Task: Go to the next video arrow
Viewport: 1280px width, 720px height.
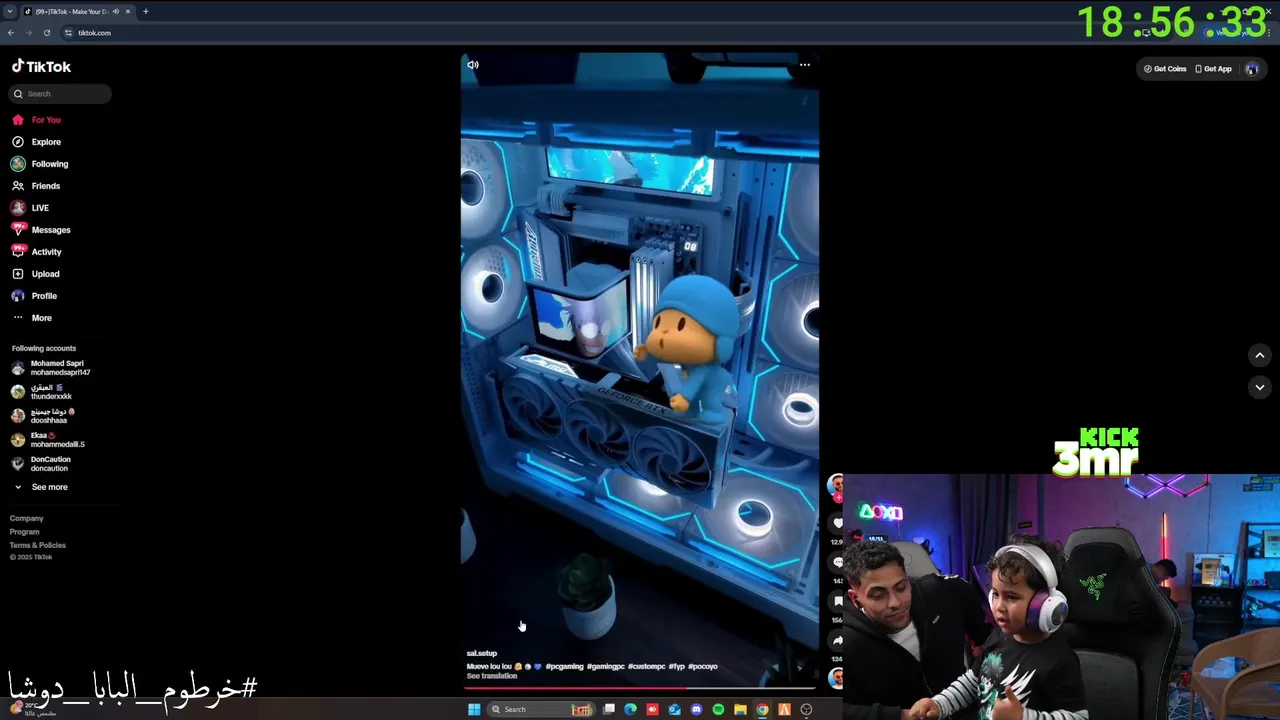Action: [1260, 387]
